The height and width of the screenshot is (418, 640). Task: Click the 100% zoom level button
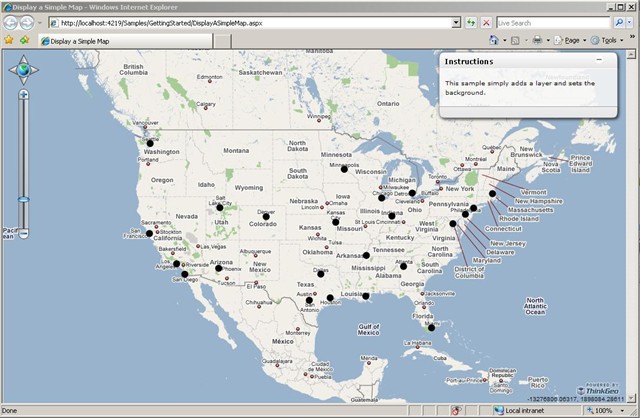pyautogui.click(x=600, y=411)
